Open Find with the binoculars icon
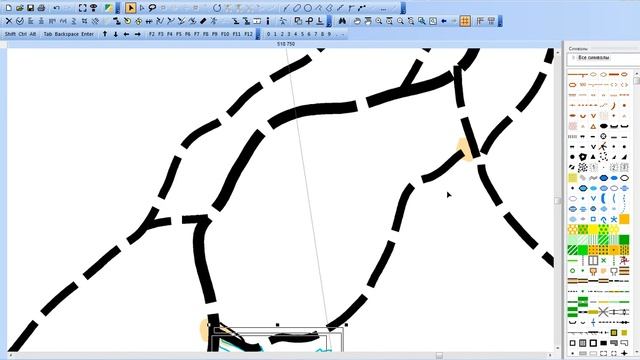This screenshot has width=640, height=360. pyautogui.click(x=342, y=21)
